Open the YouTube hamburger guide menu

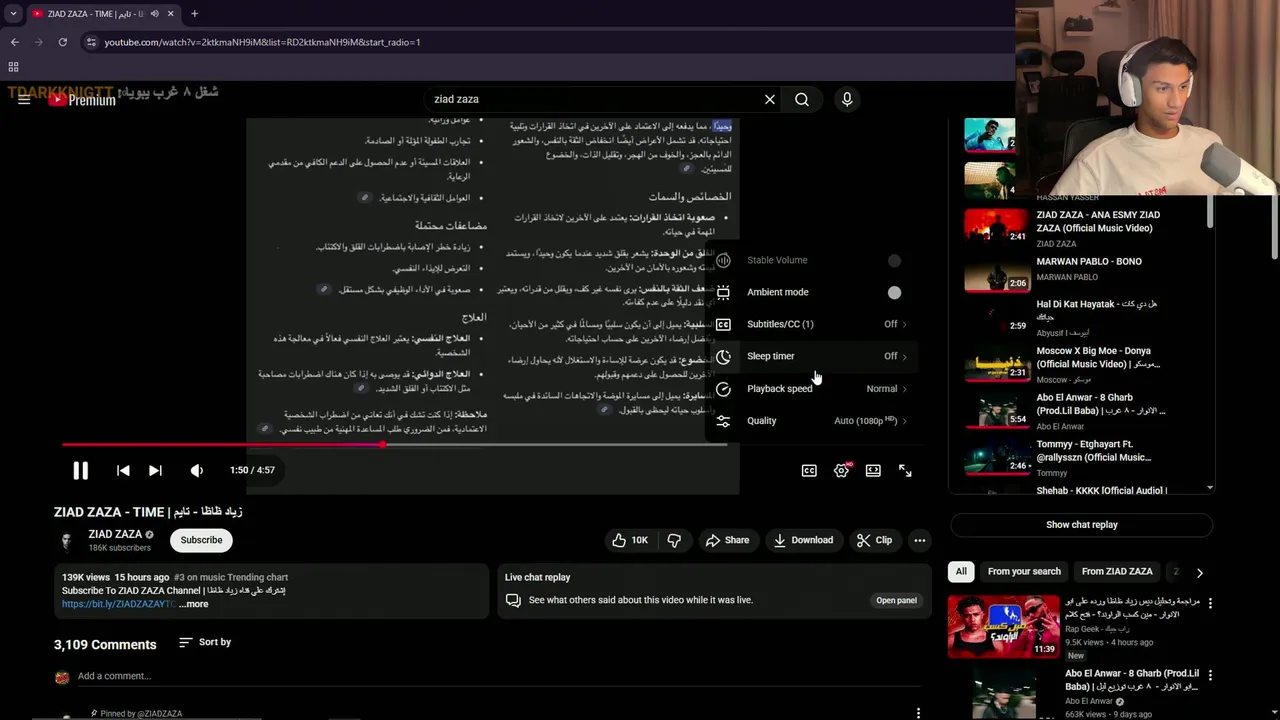pos(24,99)
